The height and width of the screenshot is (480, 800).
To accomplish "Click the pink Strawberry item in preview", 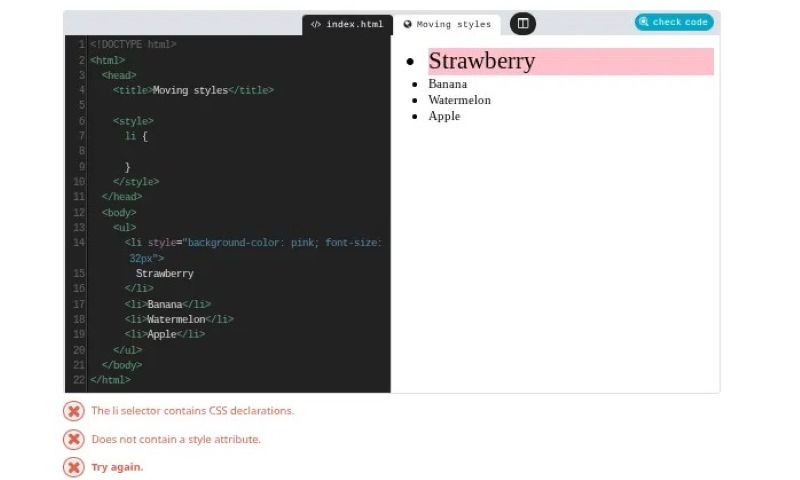I will coord(570,61).
